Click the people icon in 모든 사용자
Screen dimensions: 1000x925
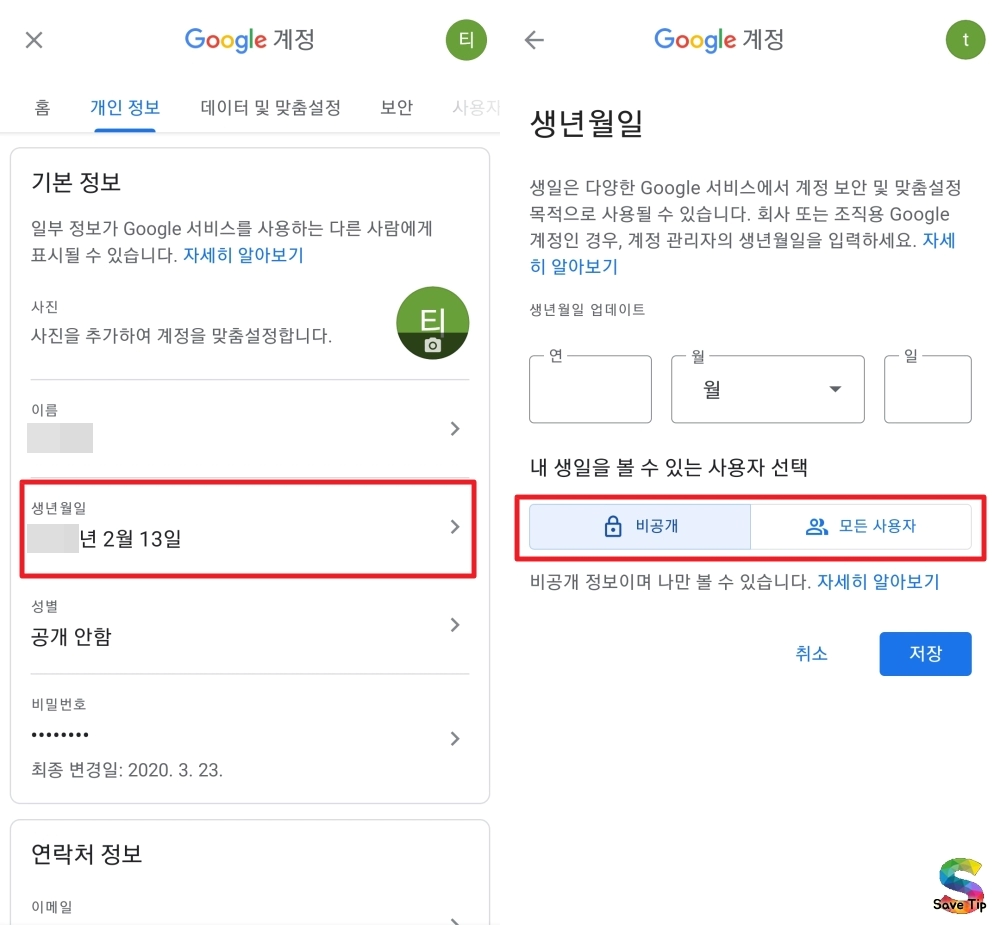816,526
